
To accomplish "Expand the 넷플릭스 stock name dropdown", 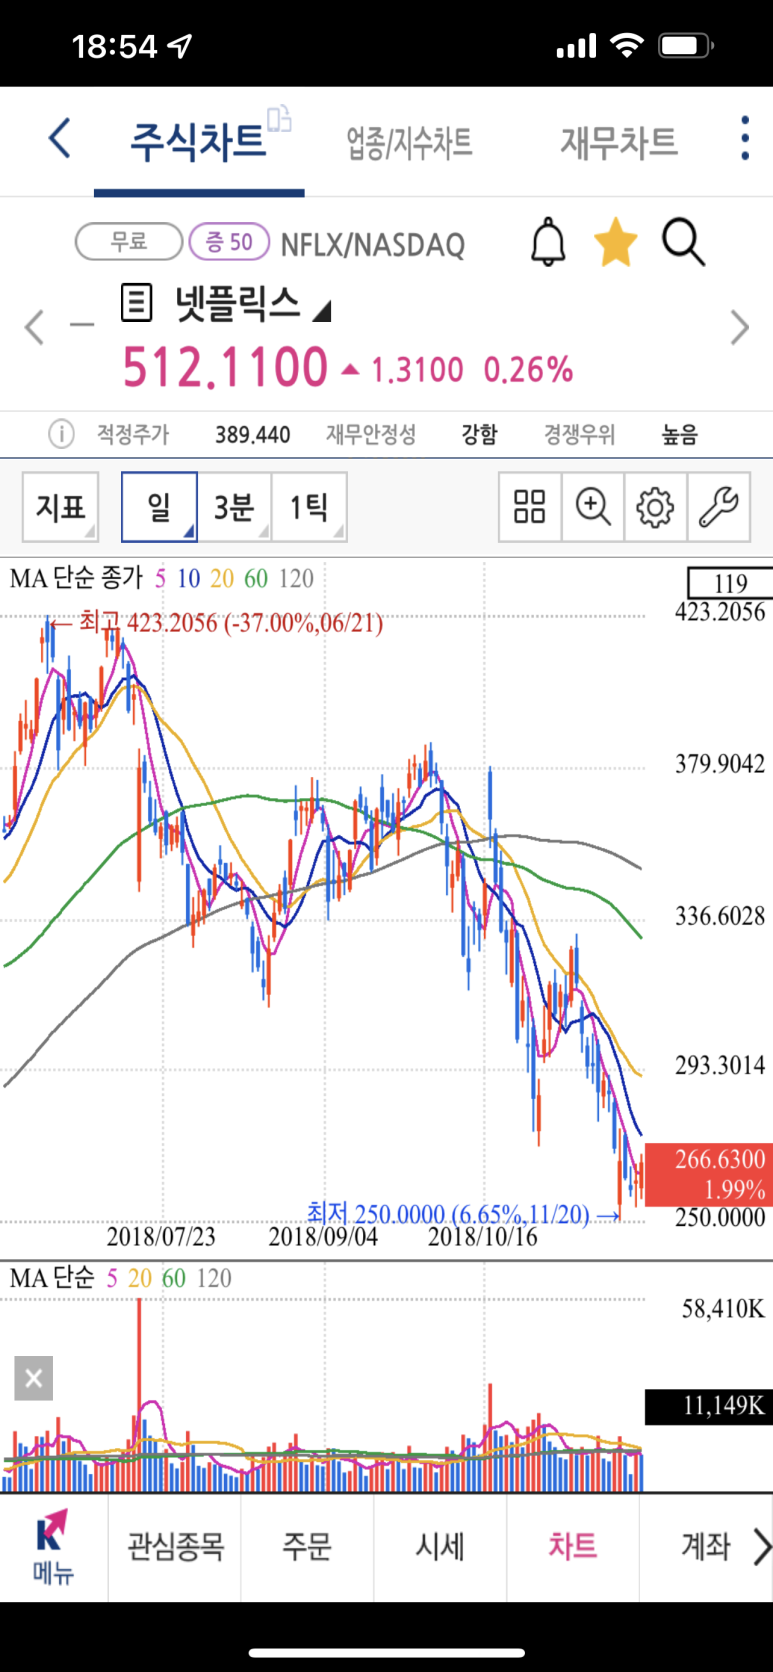I will [x=321, y=312].
